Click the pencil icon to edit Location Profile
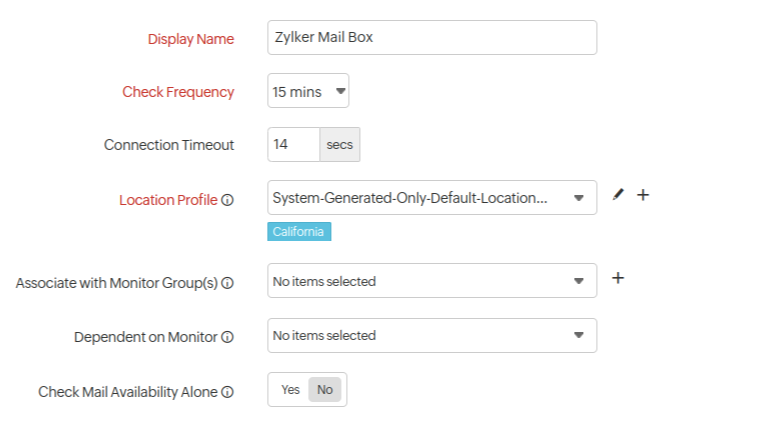This screenshot has height=431, width=765. tap(618, 195)
